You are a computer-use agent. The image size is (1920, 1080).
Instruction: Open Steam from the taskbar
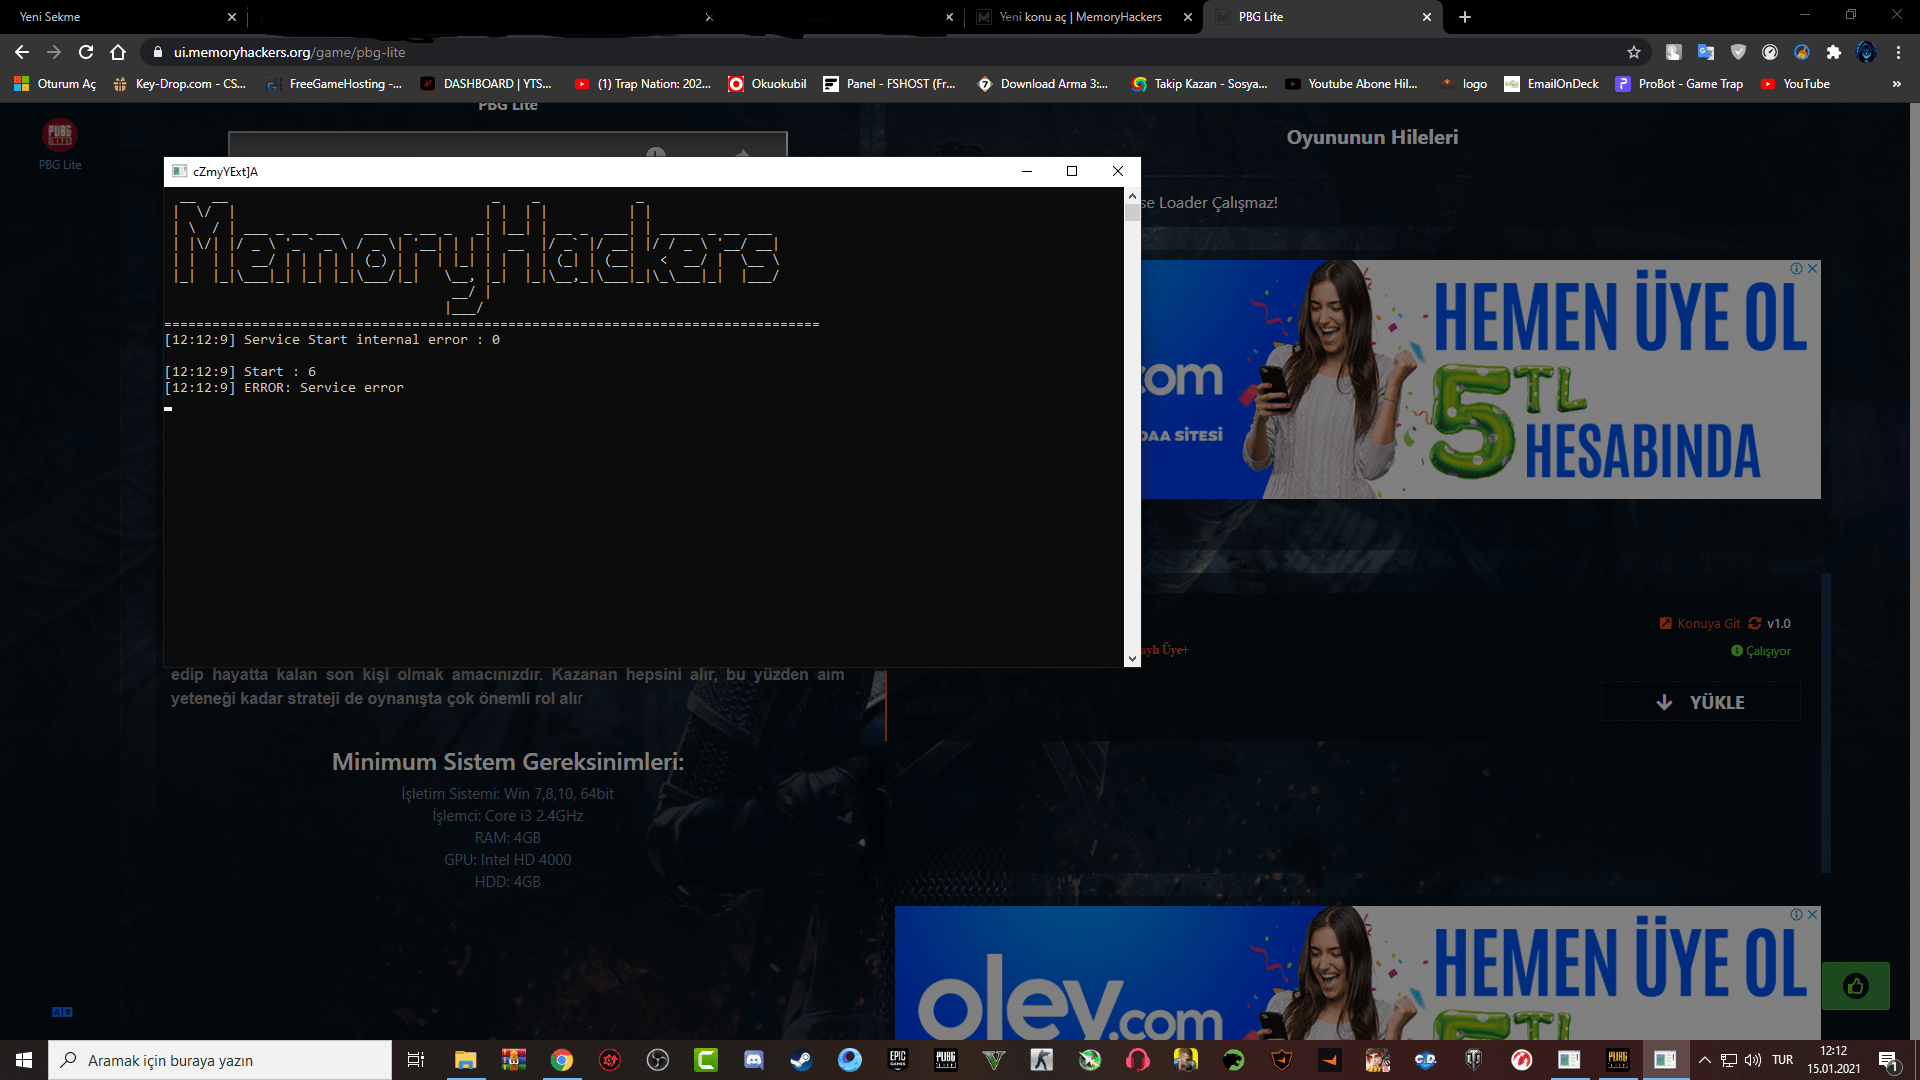802,1060
